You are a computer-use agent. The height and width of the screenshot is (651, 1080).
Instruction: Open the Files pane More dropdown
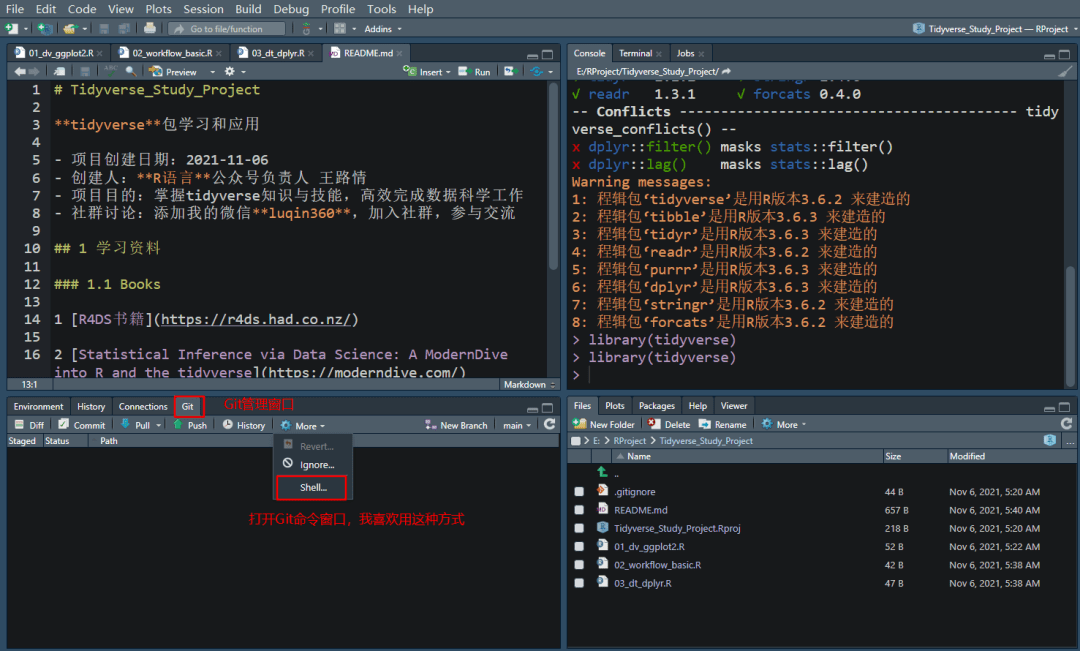tap(784, 424)
